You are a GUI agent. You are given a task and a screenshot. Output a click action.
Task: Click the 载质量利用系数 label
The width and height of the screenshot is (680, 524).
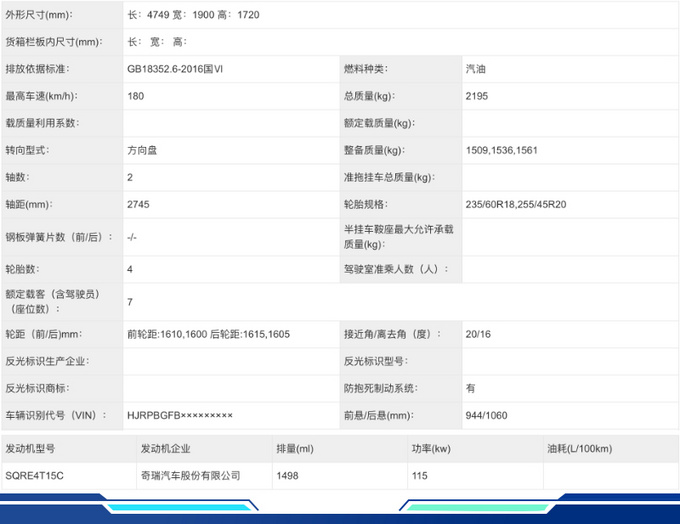click(x=42, y=123)
